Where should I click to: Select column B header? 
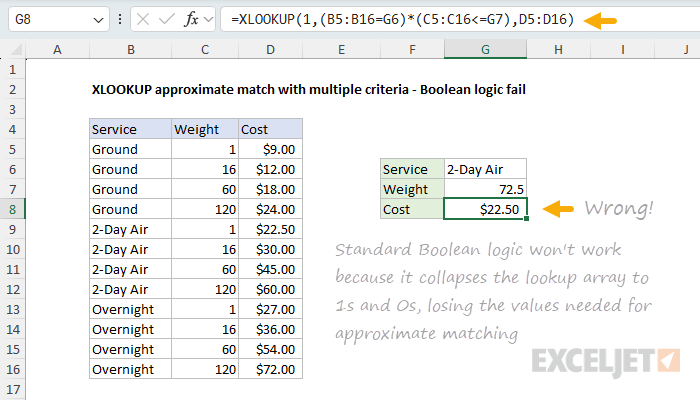[x=130, y=49]
